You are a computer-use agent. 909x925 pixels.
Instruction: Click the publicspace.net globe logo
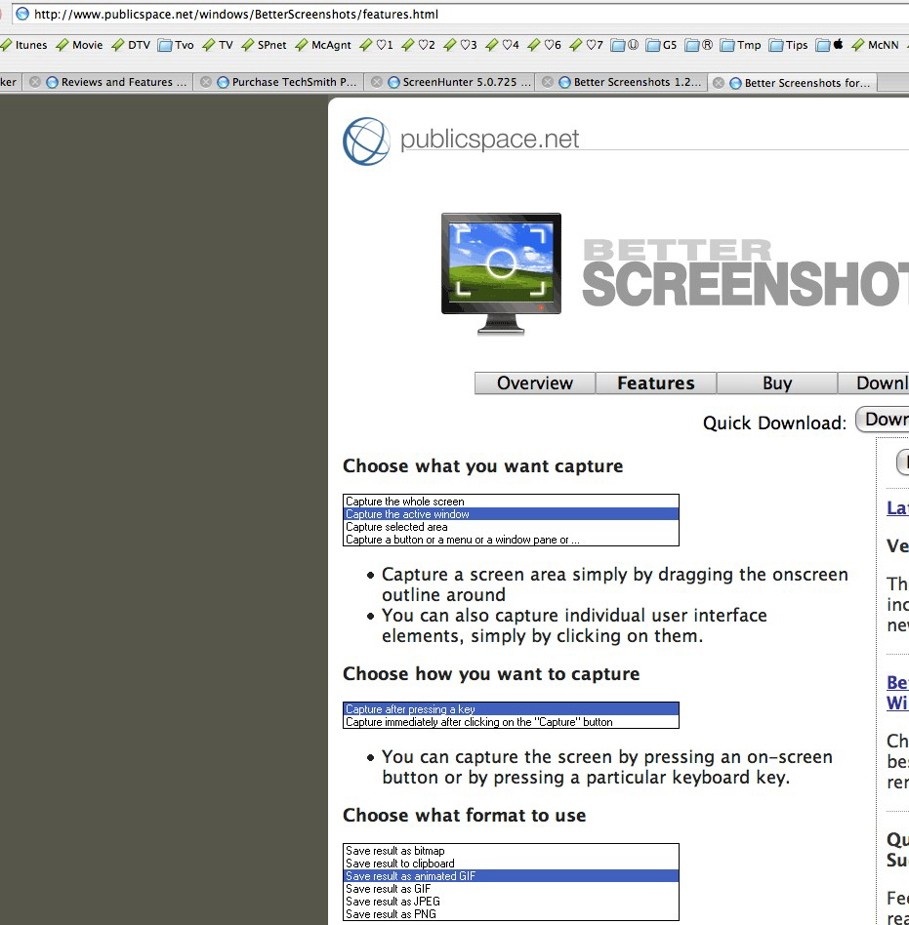[366, 141]
